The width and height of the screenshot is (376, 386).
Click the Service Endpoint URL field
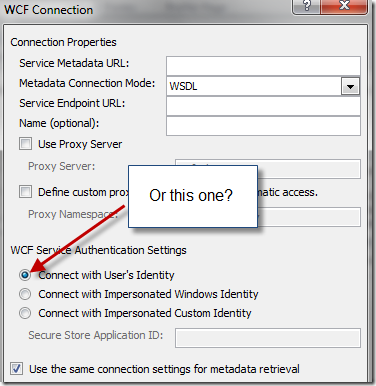(263, 106)
